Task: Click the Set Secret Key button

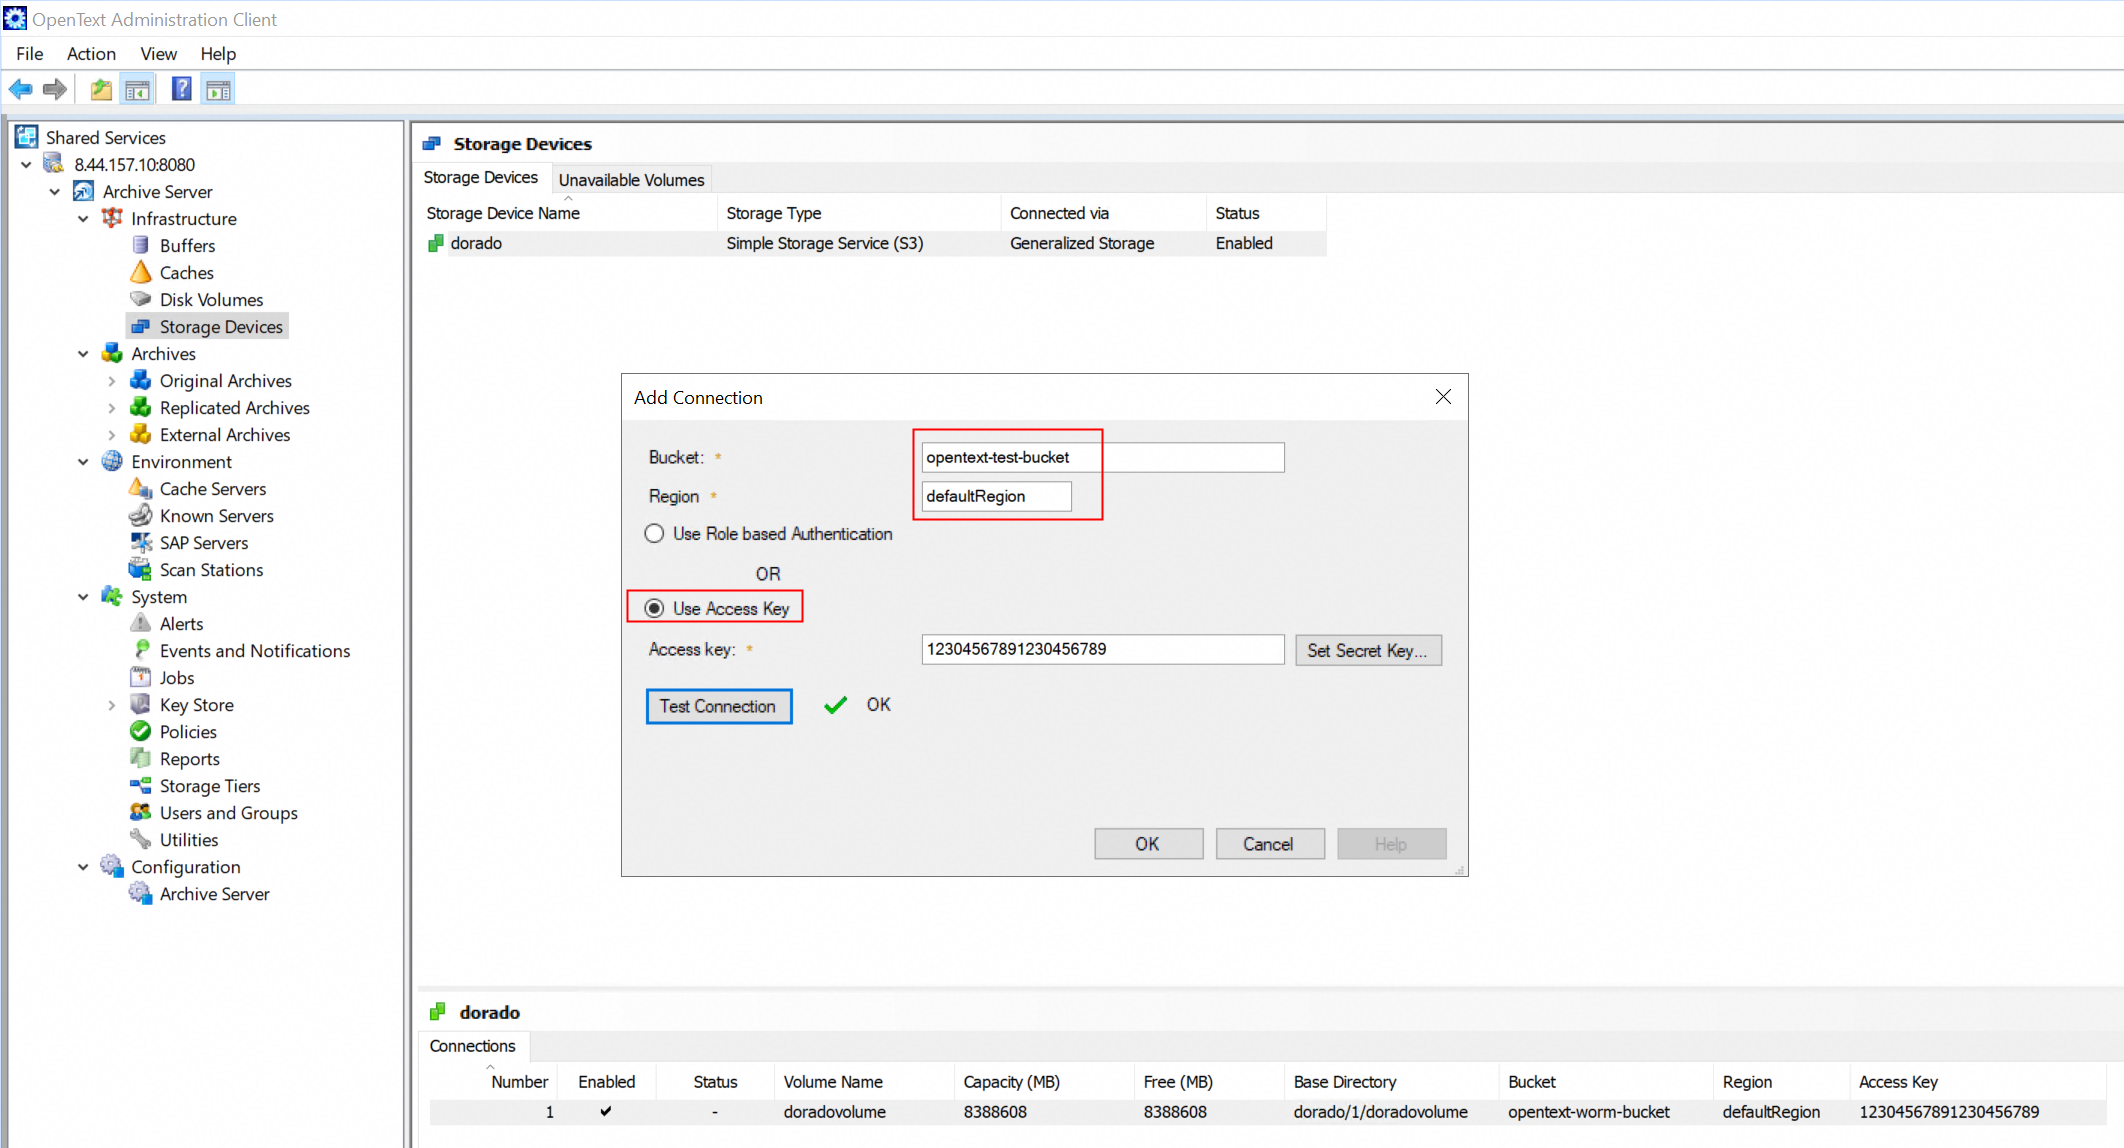Action: (x=1368, y=650)
